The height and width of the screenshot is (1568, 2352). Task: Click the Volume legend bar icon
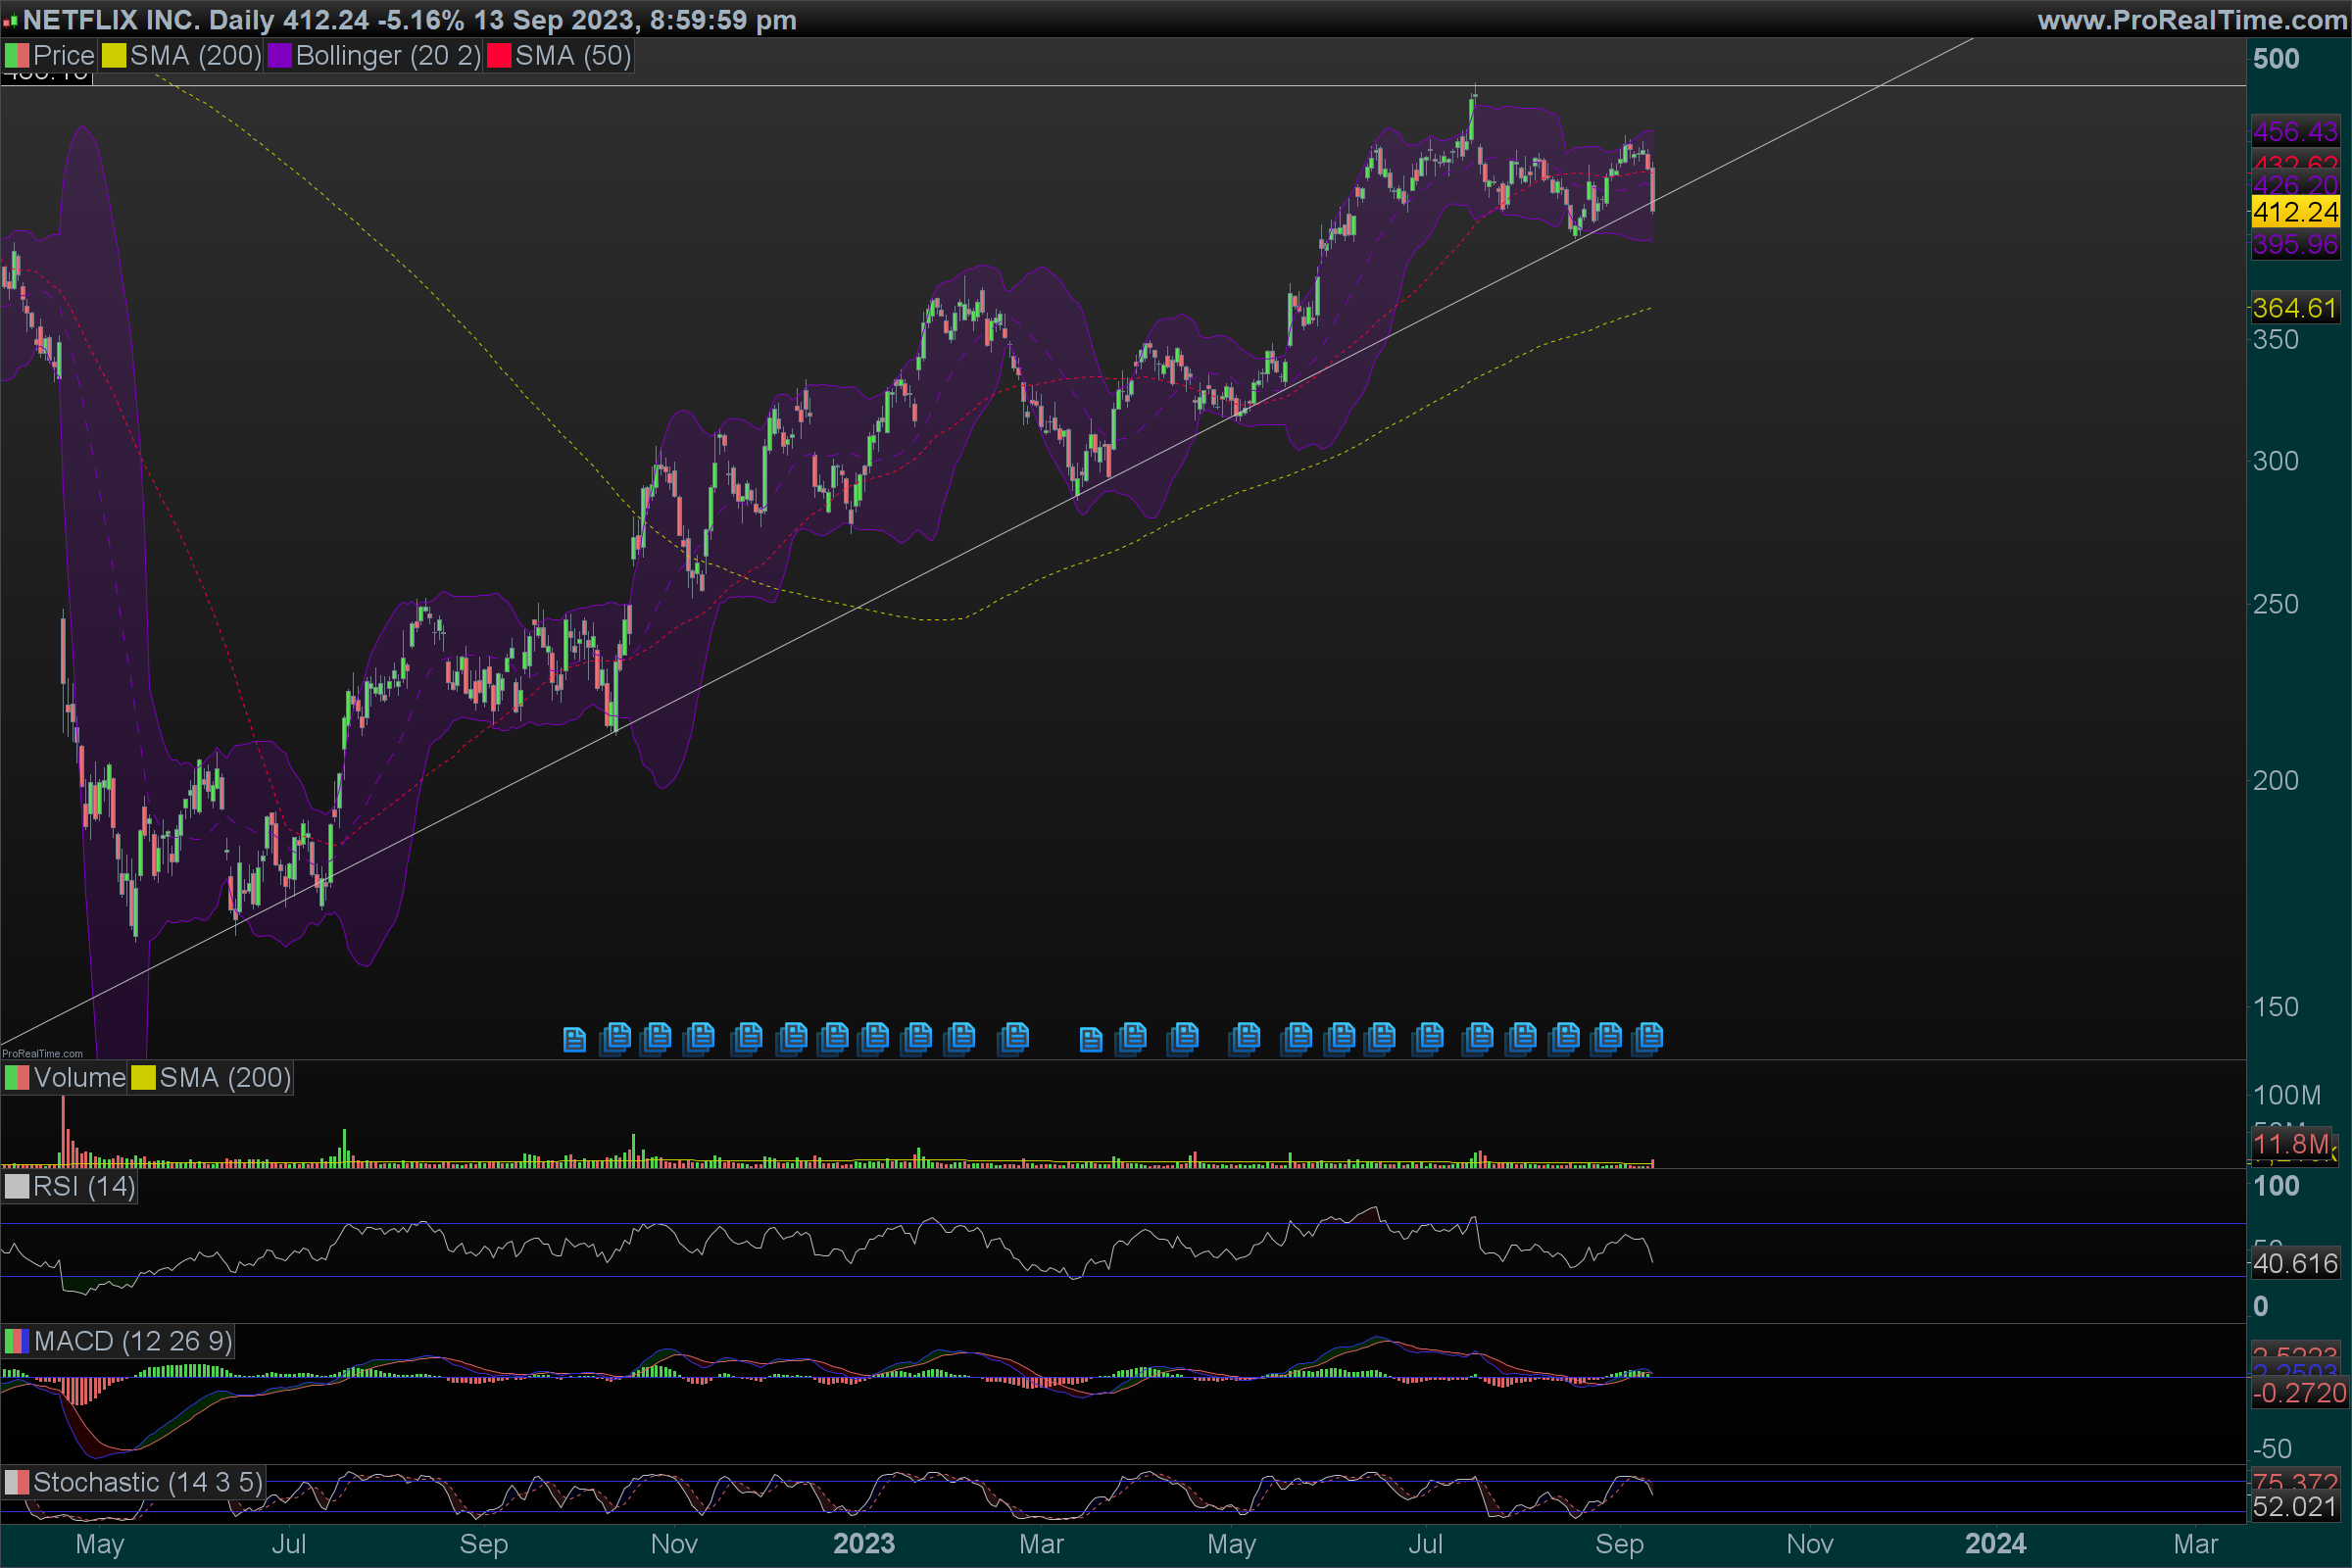click(x=16, y=1078)
